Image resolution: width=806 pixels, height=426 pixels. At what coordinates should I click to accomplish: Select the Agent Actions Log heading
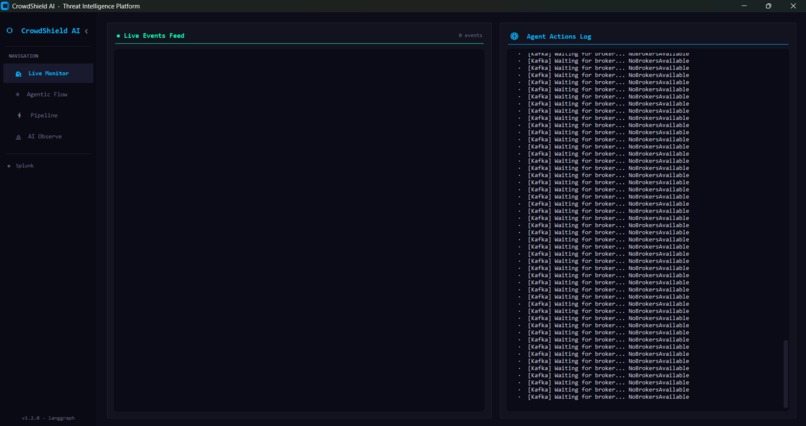pos(559,36)
